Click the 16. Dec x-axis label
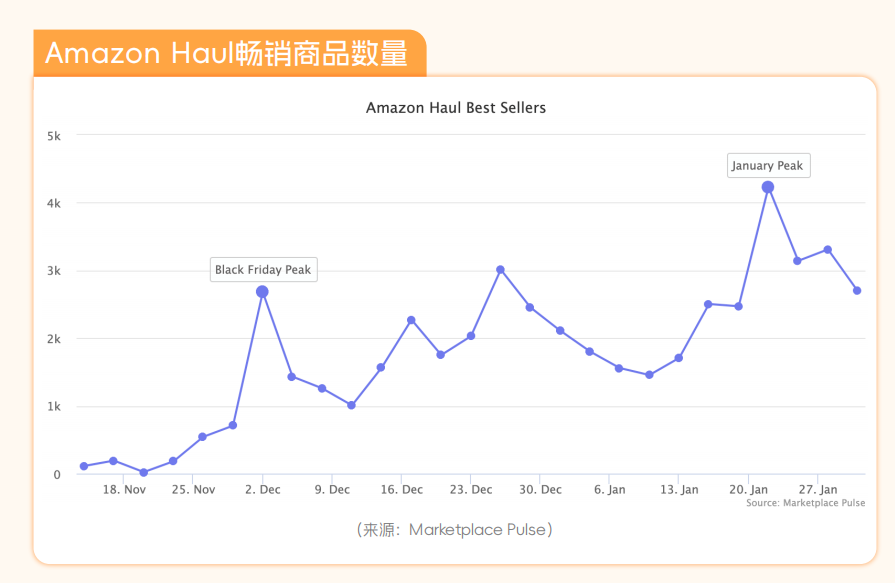The height and width of the screenshot is (583, 895). (x=402, y=489)
